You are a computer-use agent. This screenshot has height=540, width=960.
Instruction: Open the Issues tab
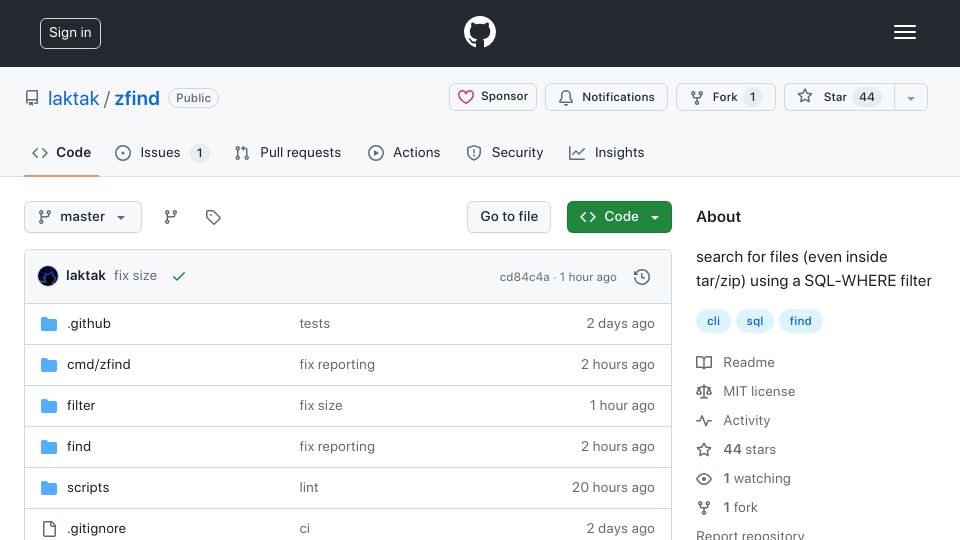click(162, 152)
